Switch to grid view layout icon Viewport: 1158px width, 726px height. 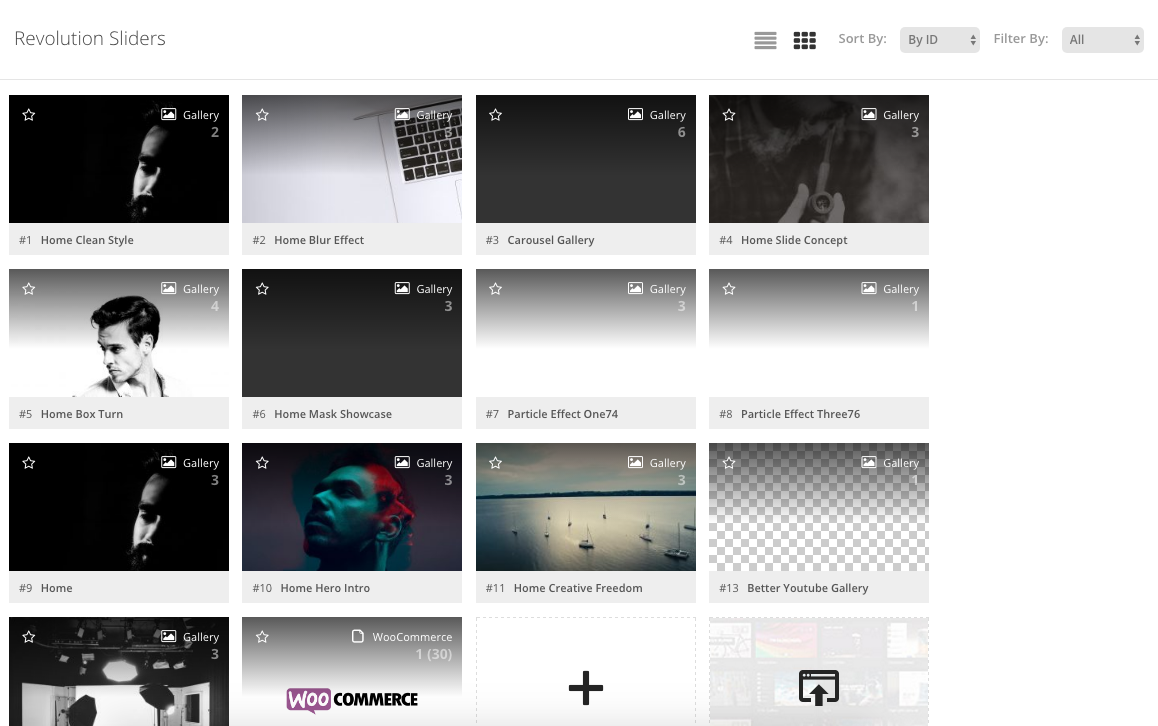tap(804, 41)
